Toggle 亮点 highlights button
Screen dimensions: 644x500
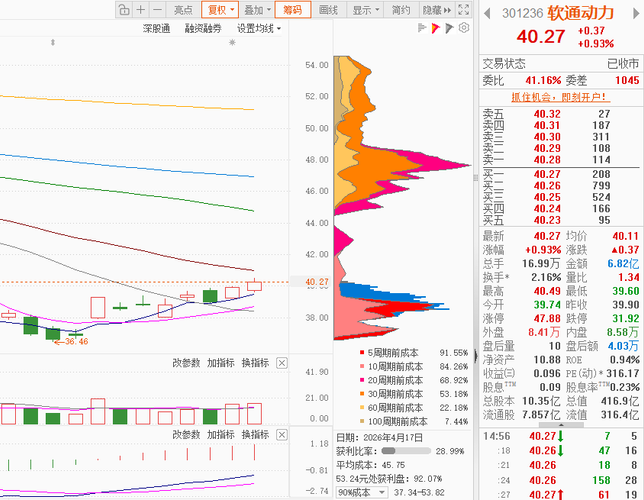pyautogui.click(x=183, y=9)
